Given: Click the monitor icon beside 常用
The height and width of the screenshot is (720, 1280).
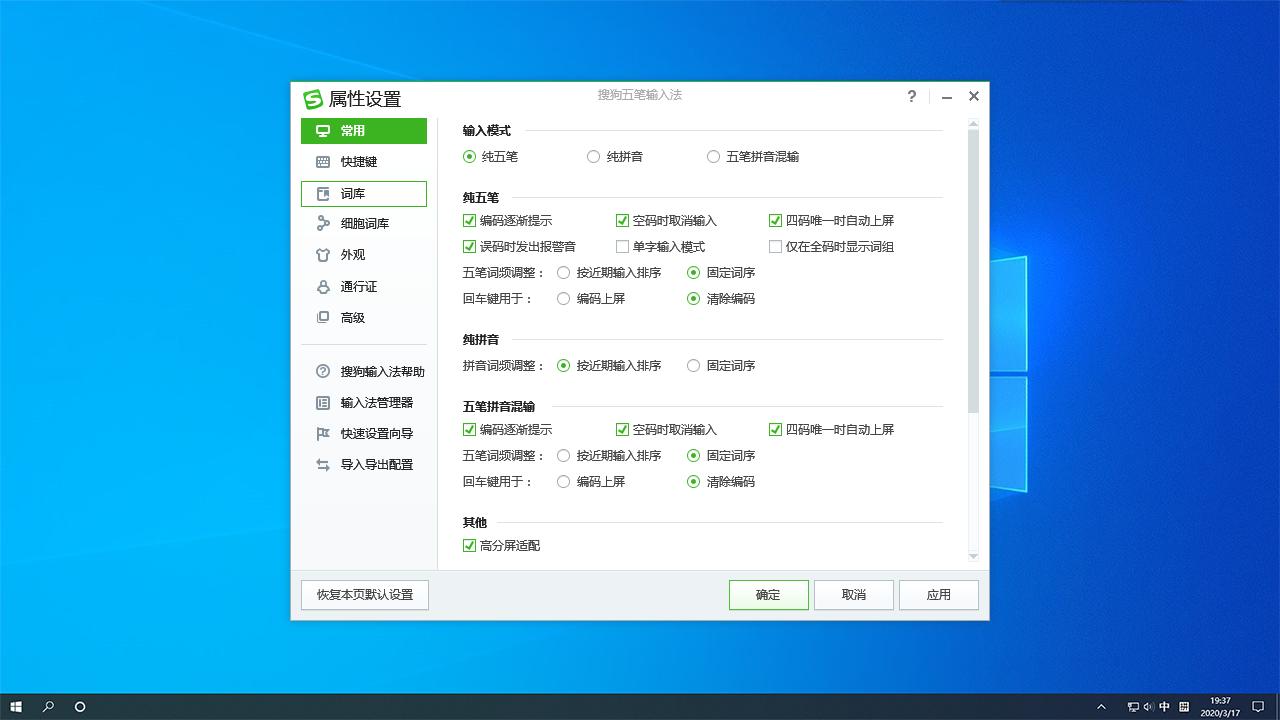Looking at the screenshot, I should click(x=323, y=131).
